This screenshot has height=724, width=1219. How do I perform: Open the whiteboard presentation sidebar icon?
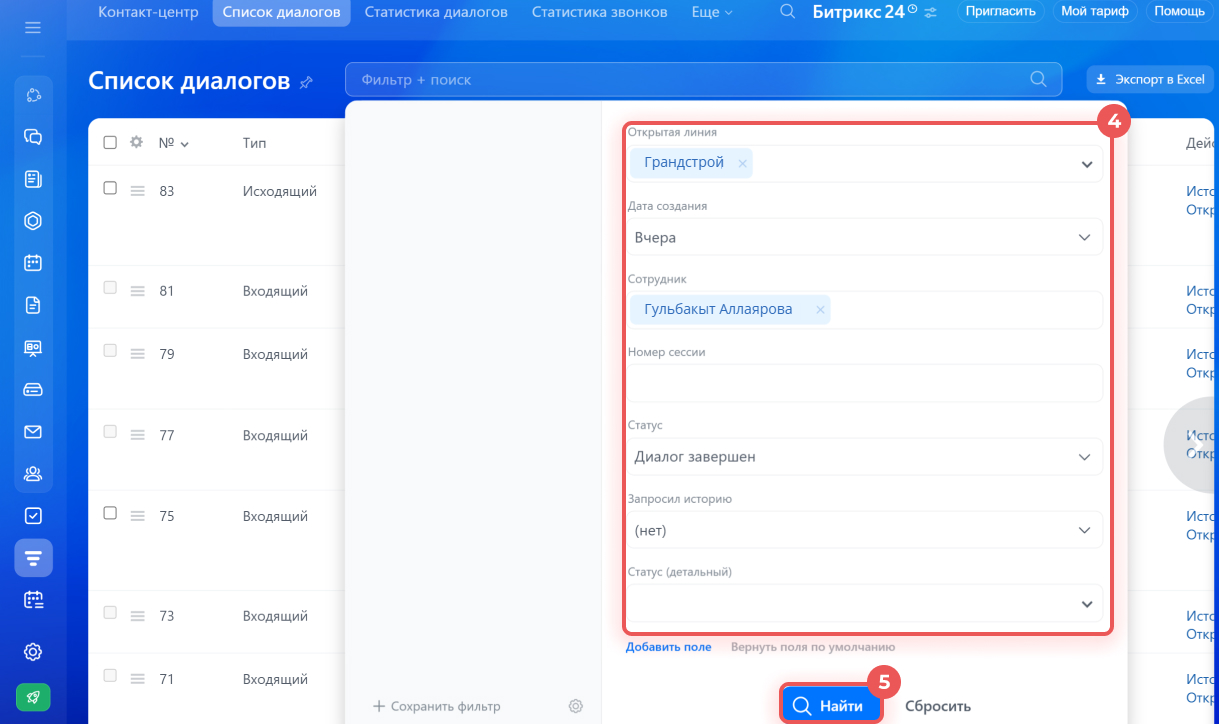click(33, 347)
